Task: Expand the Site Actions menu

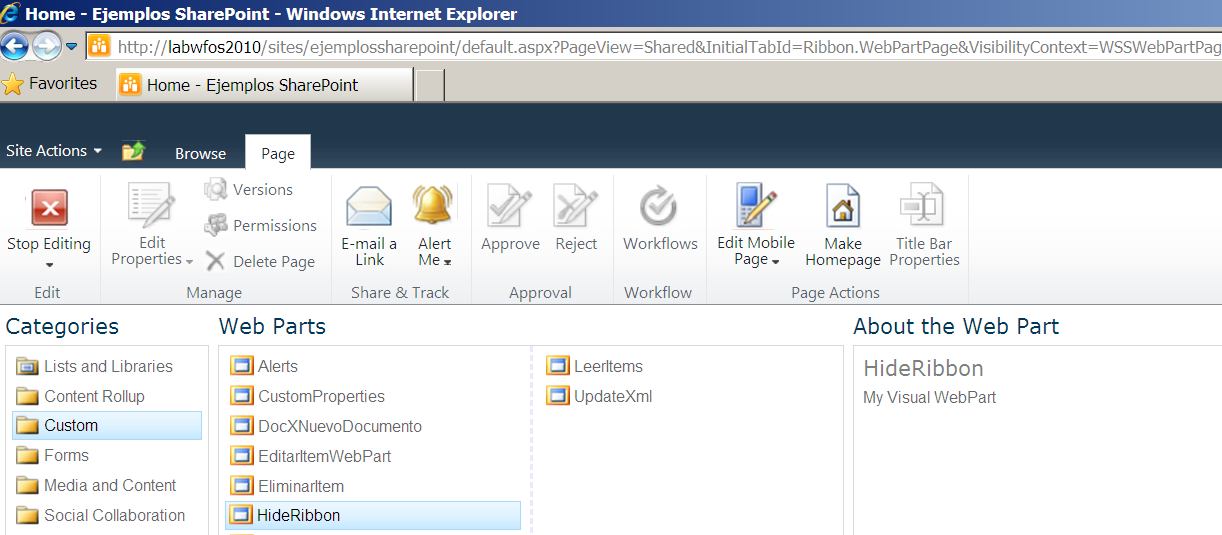Action: 54,150
